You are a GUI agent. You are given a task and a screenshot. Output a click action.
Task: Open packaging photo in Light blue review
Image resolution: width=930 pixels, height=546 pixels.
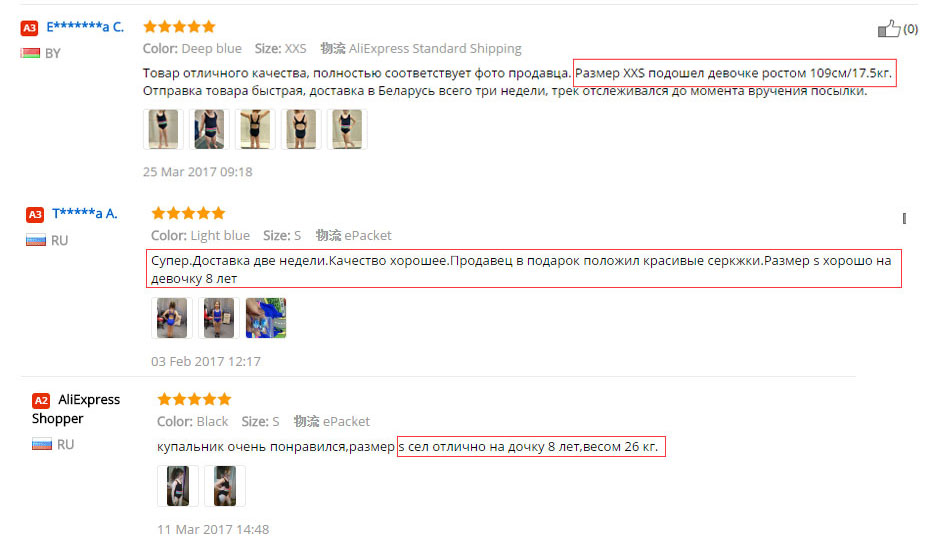(x=266, y=318)
